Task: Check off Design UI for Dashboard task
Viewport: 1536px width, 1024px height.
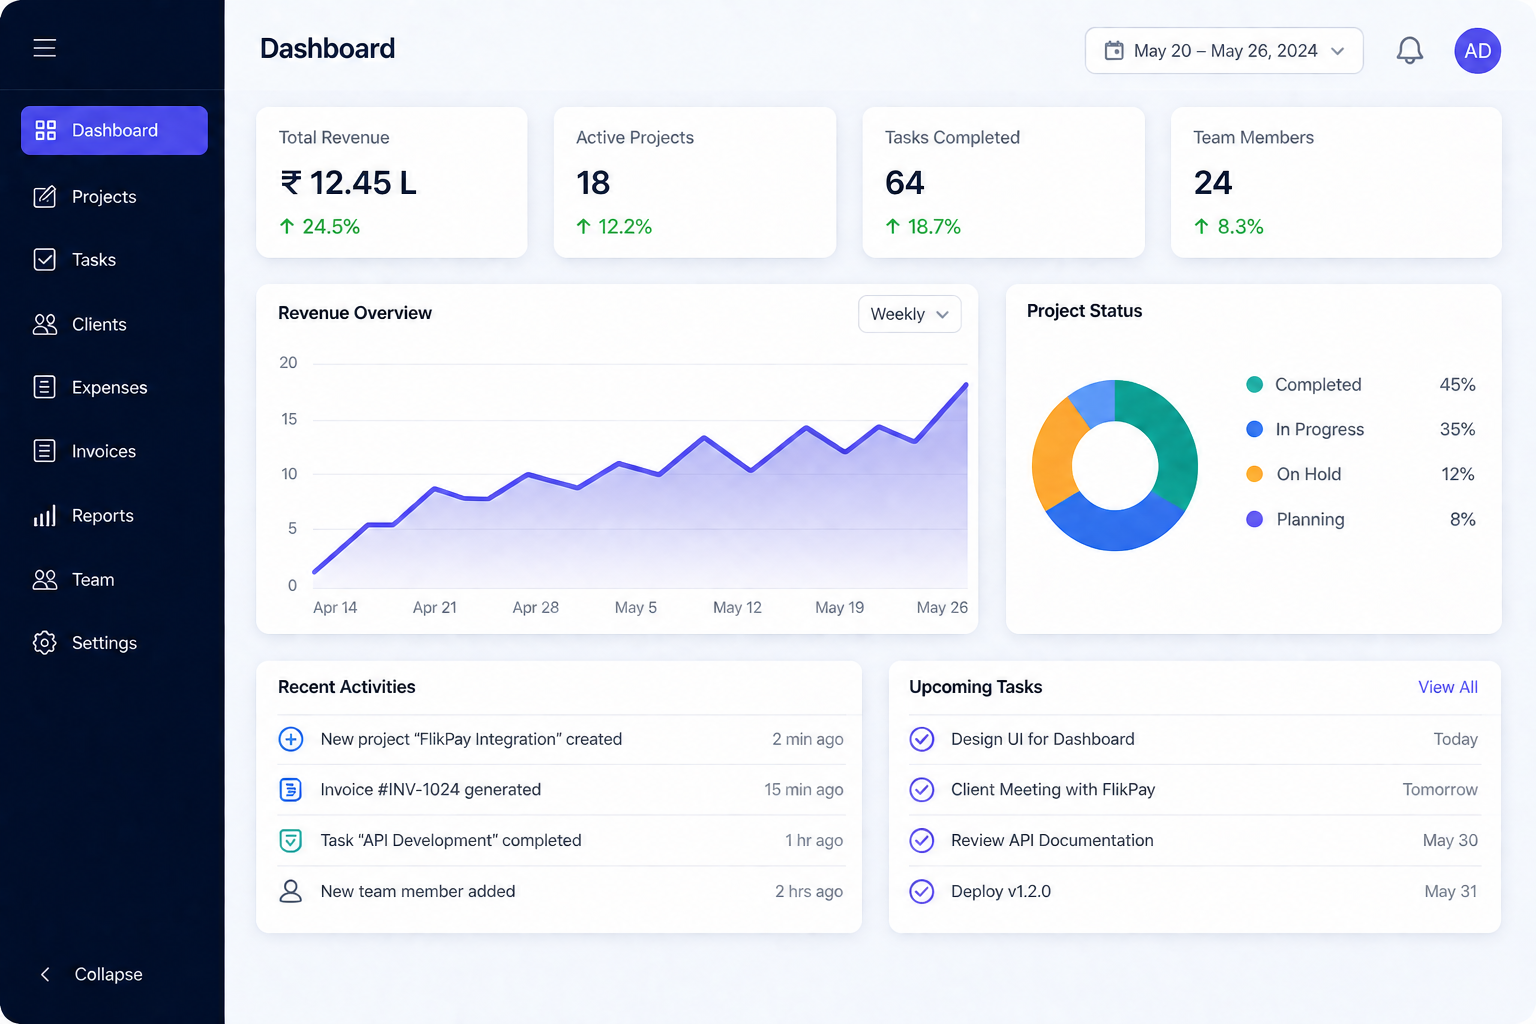Action: (922, 739)
